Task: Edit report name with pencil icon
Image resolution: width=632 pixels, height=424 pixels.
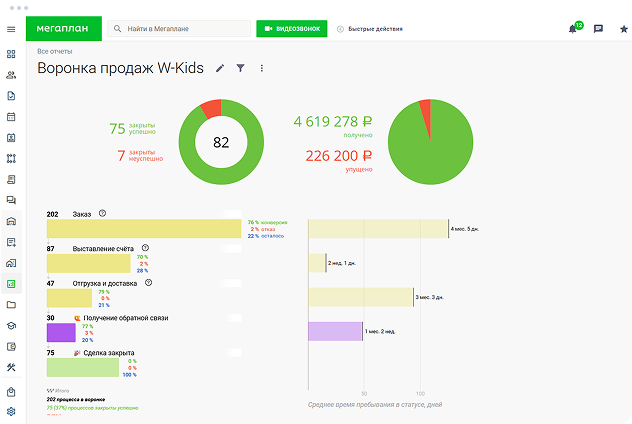Action: pos(220,68)
